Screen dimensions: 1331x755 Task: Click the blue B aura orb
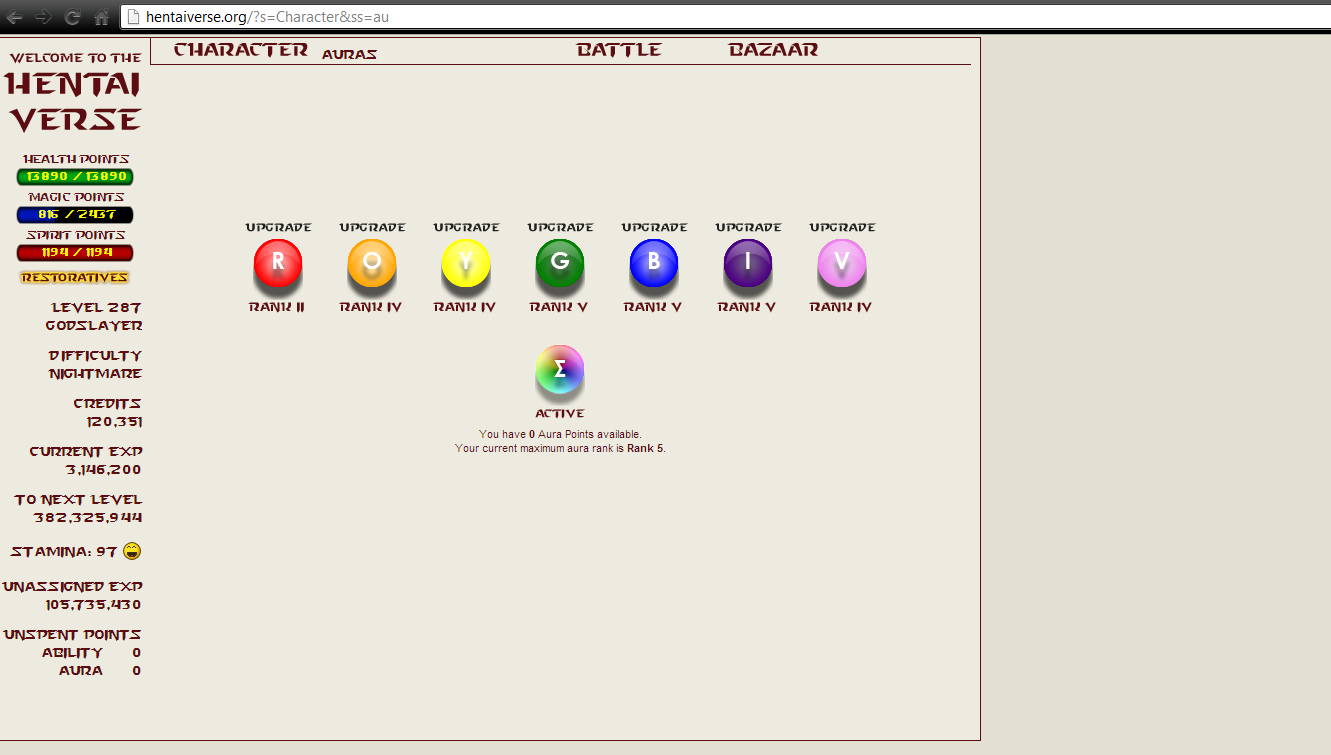[x=654, y=264]
